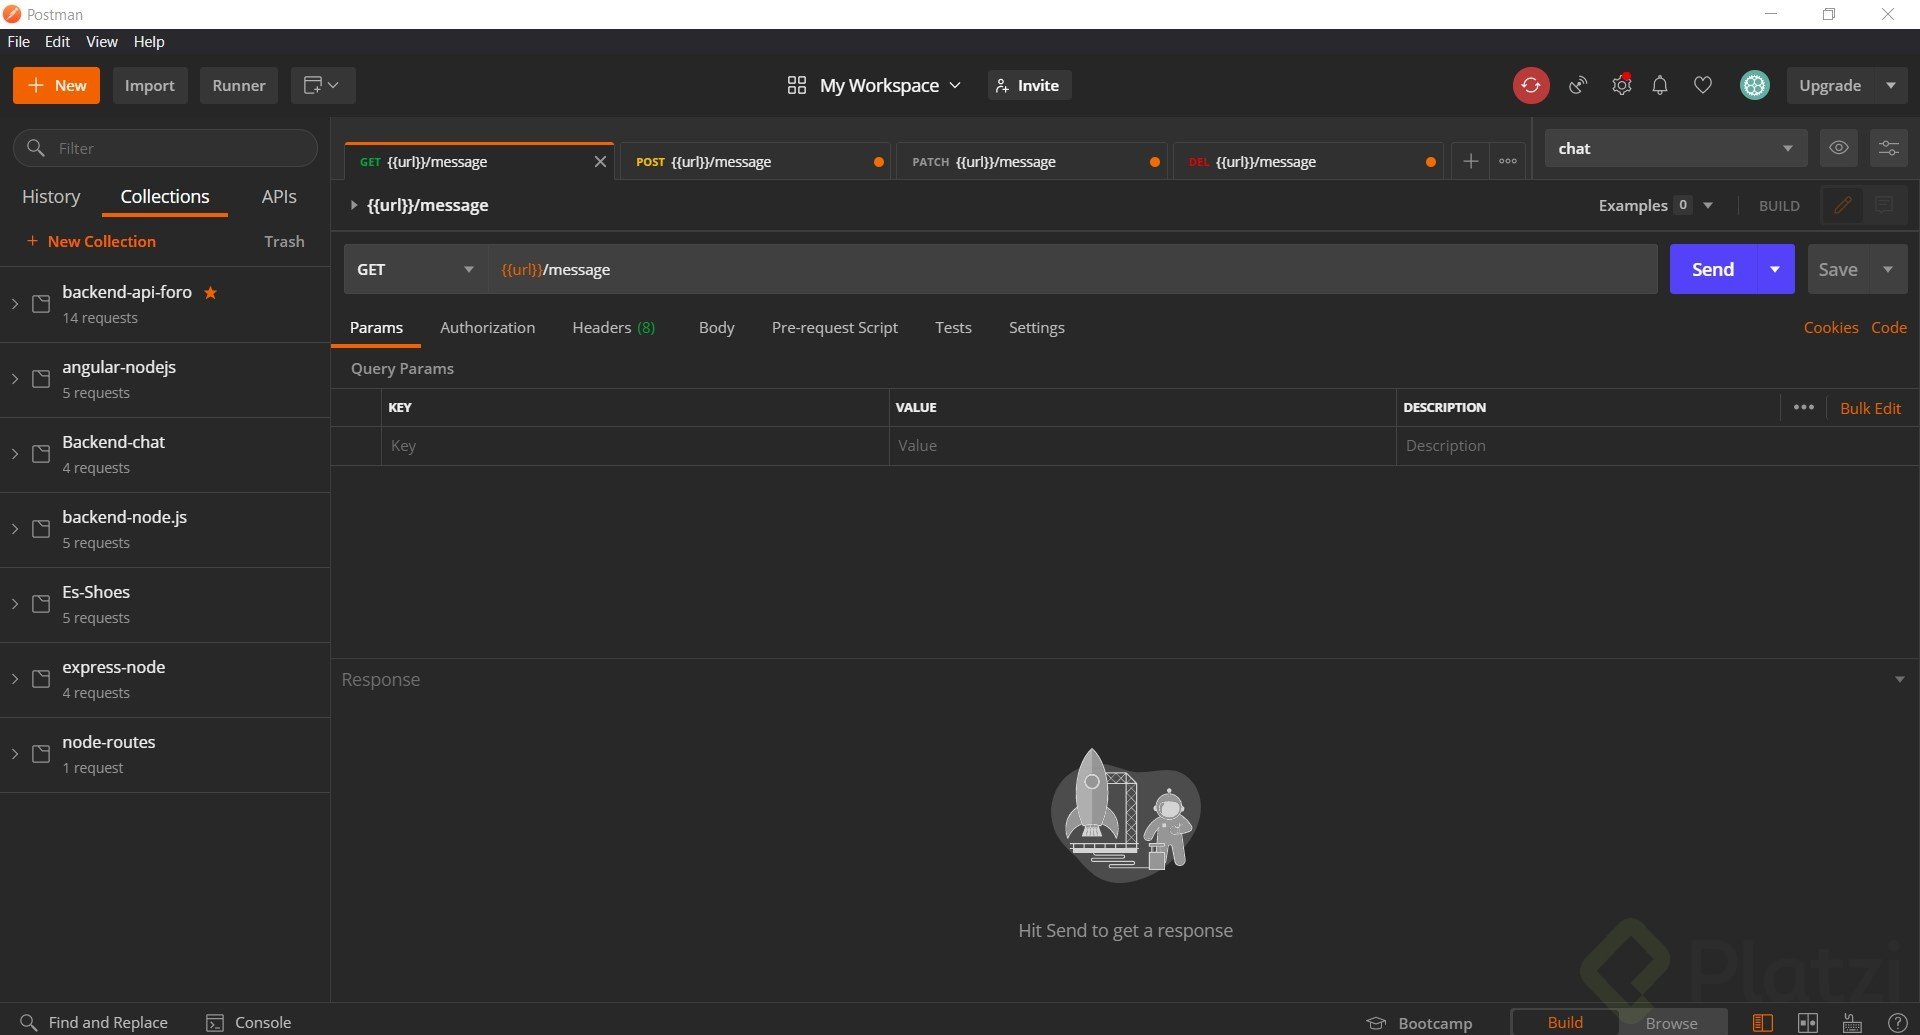1920x1035 pixels.
Task: Click New Collection
Action: [91, 242]
